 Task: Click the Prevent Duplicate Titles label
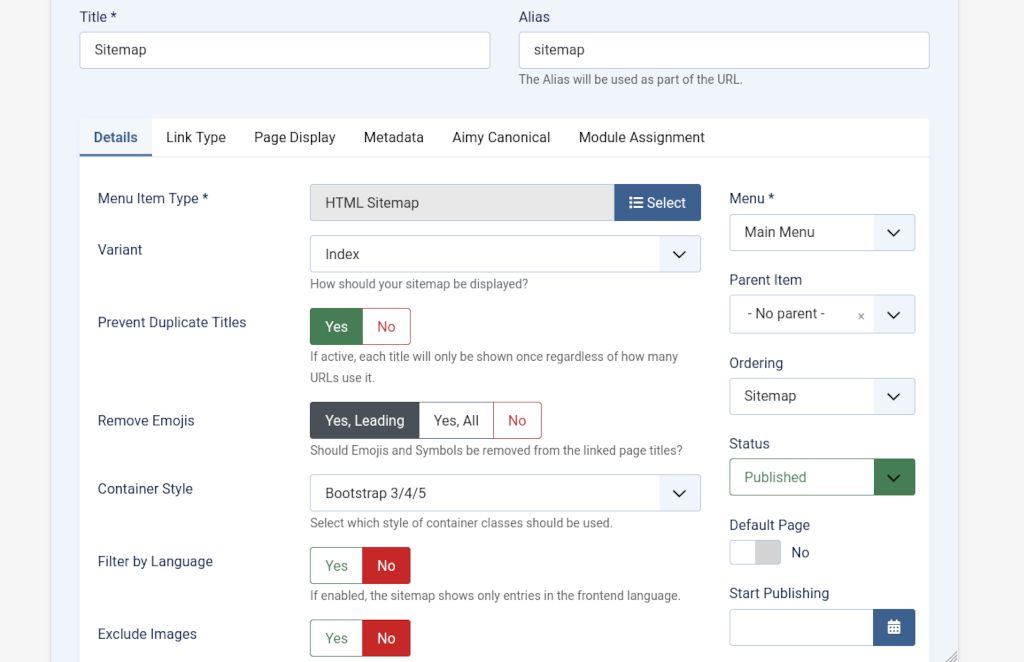[172, 323]
